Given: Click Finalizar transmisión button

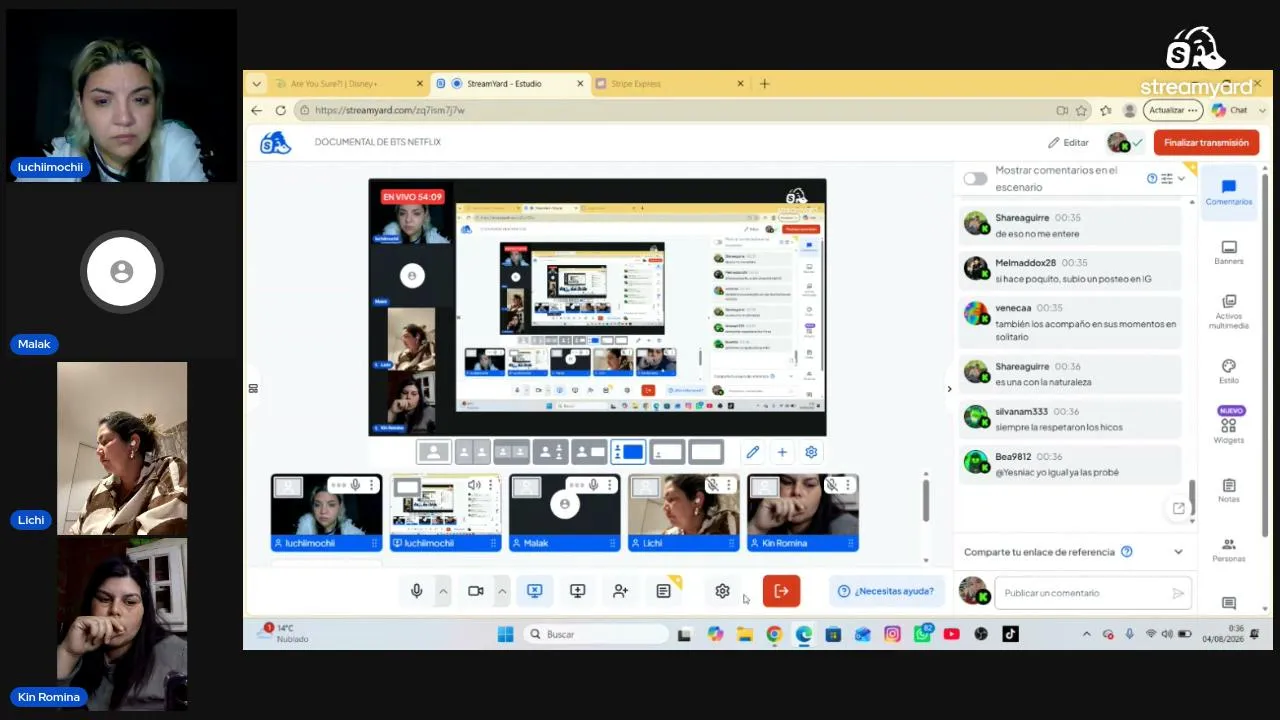Looking at the screenshot, I should 1206,142.
